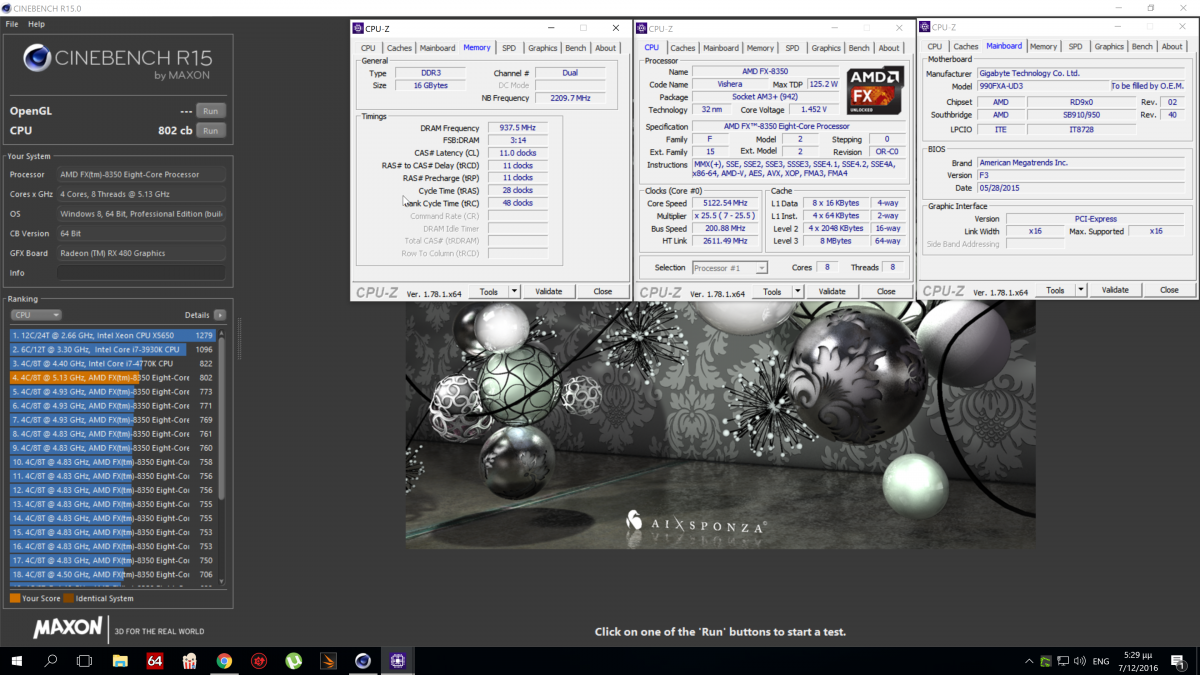
Task: Click the AMD FX Unlocked logo
Action: coord(876,89)
